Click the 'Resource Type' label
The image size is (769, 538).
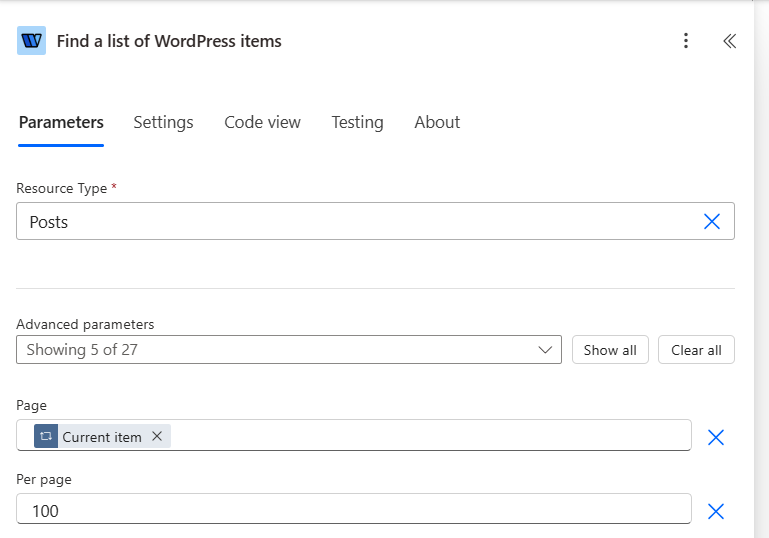click(61, 188)
